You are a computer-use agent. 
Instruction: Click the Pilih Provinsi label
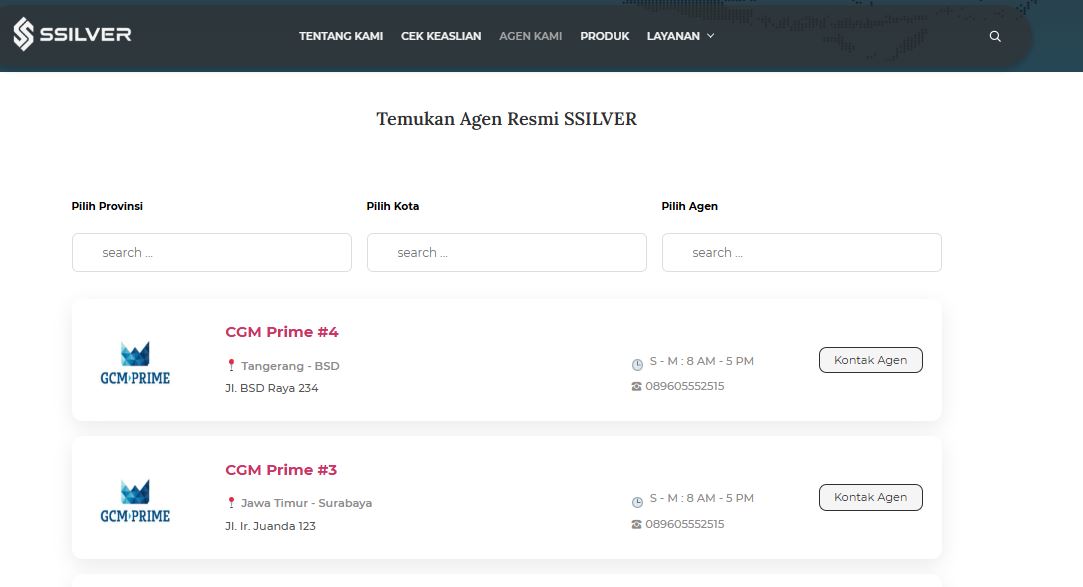click(x=107, y=206)
